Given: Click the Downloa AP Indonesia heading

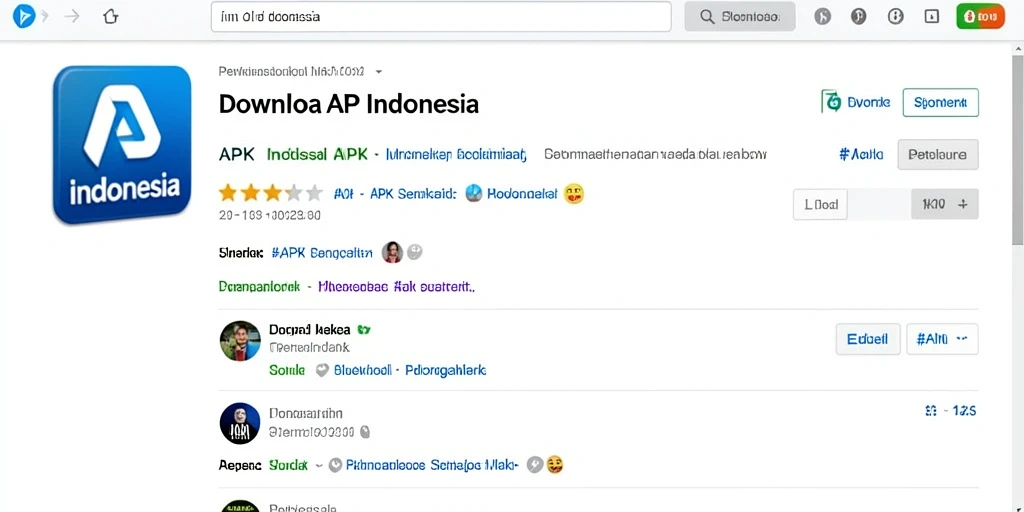Looking at the screenshot, I should (x=348, y=104).
